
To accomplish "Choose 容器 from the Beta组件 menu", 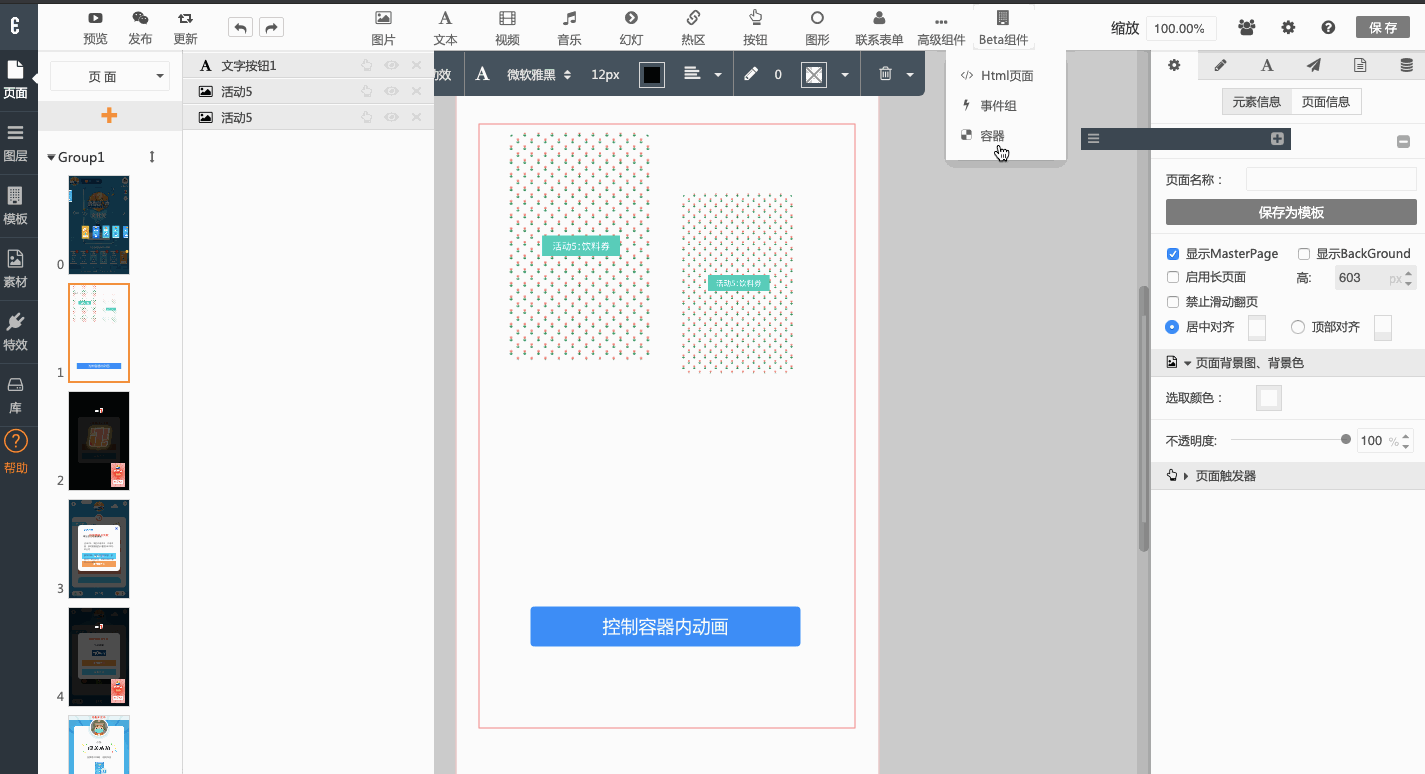I will tap(992, 136).
